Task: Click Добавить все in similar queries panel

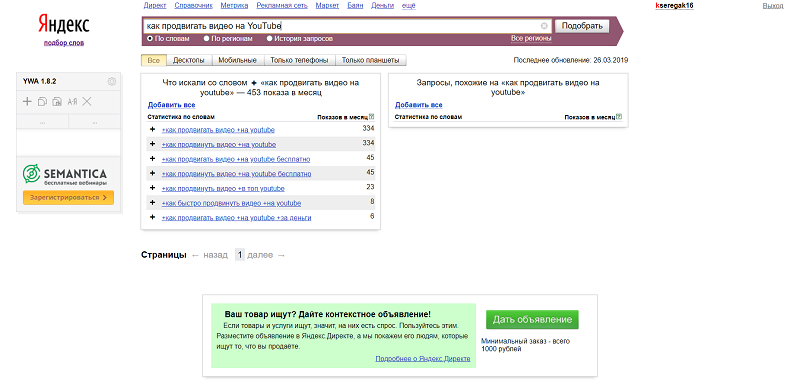Action: tap(418, 105)
